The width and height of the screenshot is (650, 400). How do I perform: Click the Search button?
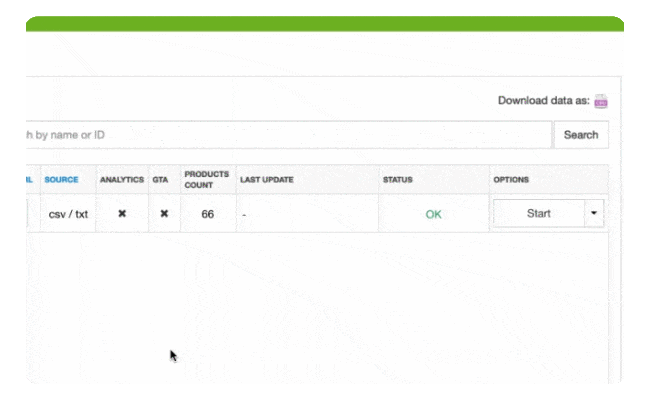coord(581,135)
